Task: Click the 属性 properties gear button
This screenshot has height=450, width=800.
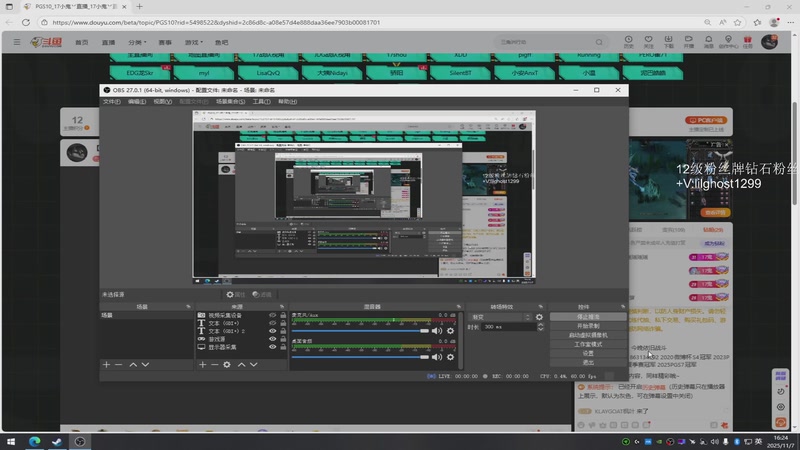Action: [x=236, y=294]
